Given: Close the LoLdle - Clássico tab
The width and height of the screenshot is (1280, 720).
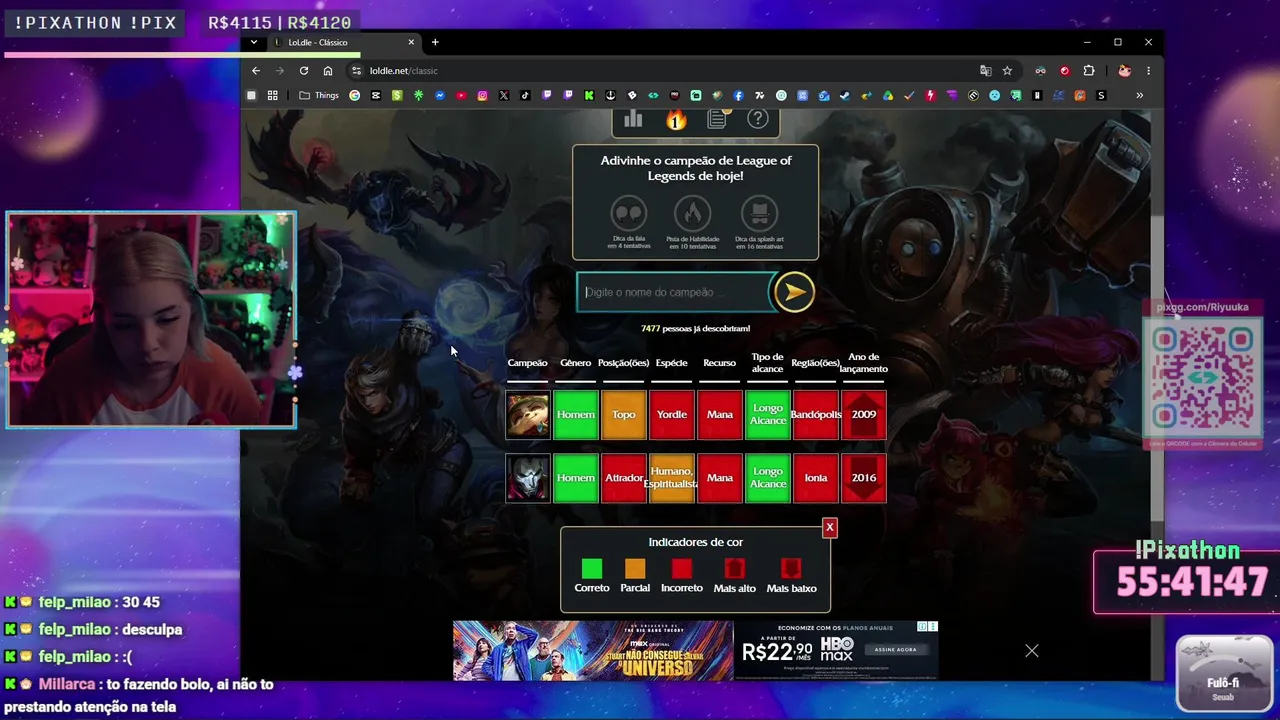Looking at the screenshot, I should coord(411,42).
